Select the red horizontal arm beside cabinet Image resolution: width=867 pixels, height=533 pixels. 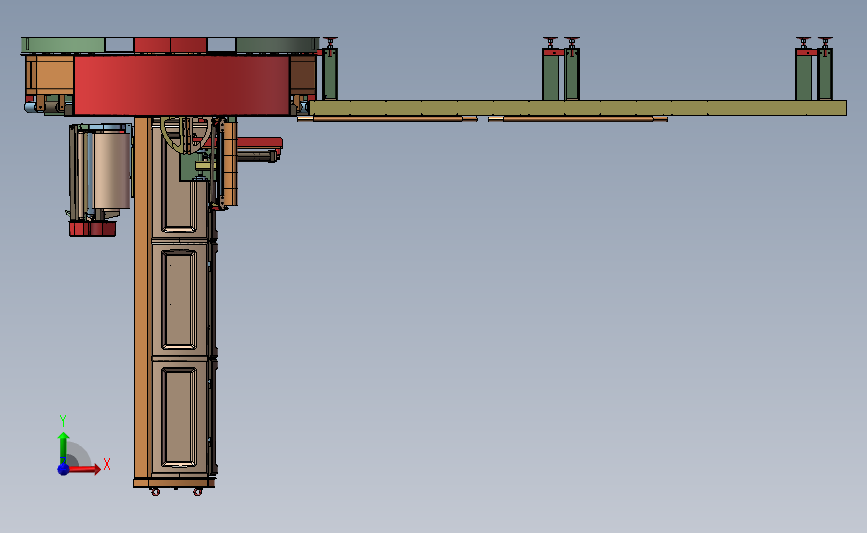pos(260,144)
